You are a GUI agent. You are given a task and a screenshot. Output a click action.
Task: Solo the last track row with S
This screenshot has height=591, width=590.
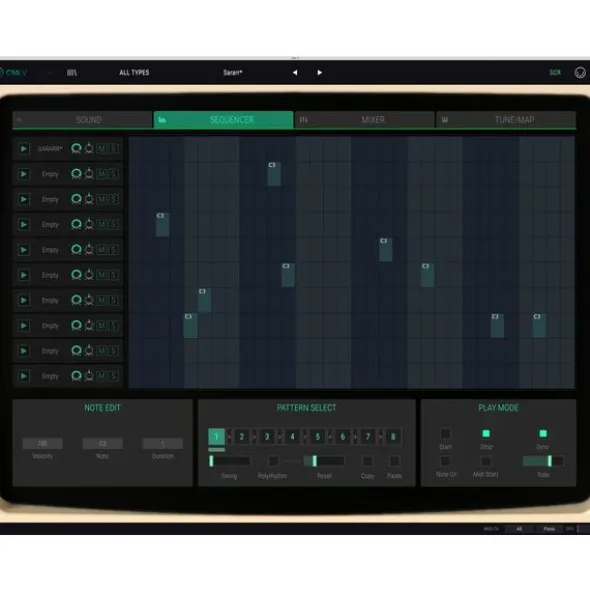pos(113,376)
